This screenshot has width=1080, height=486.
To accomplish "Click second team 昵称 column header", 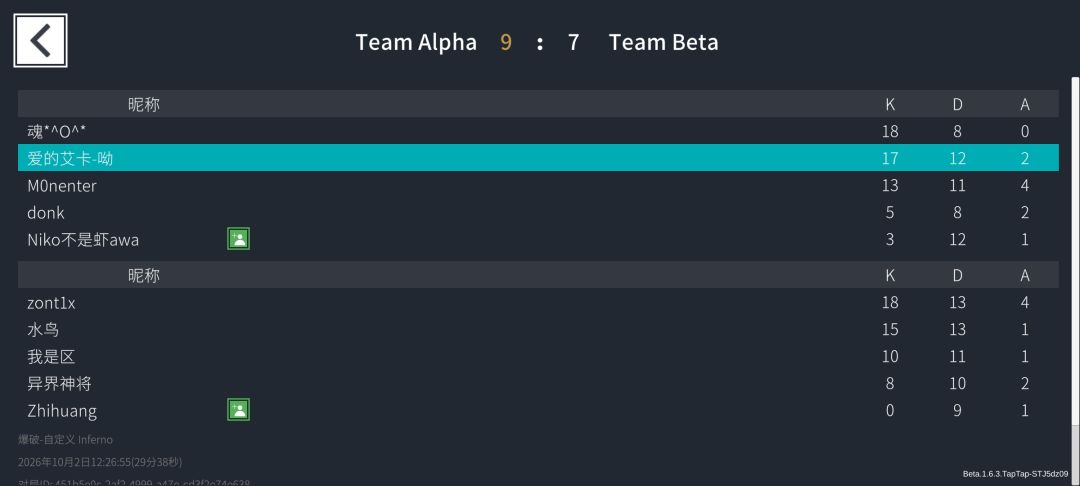I will pyautogui.click(x=143, y=275).
